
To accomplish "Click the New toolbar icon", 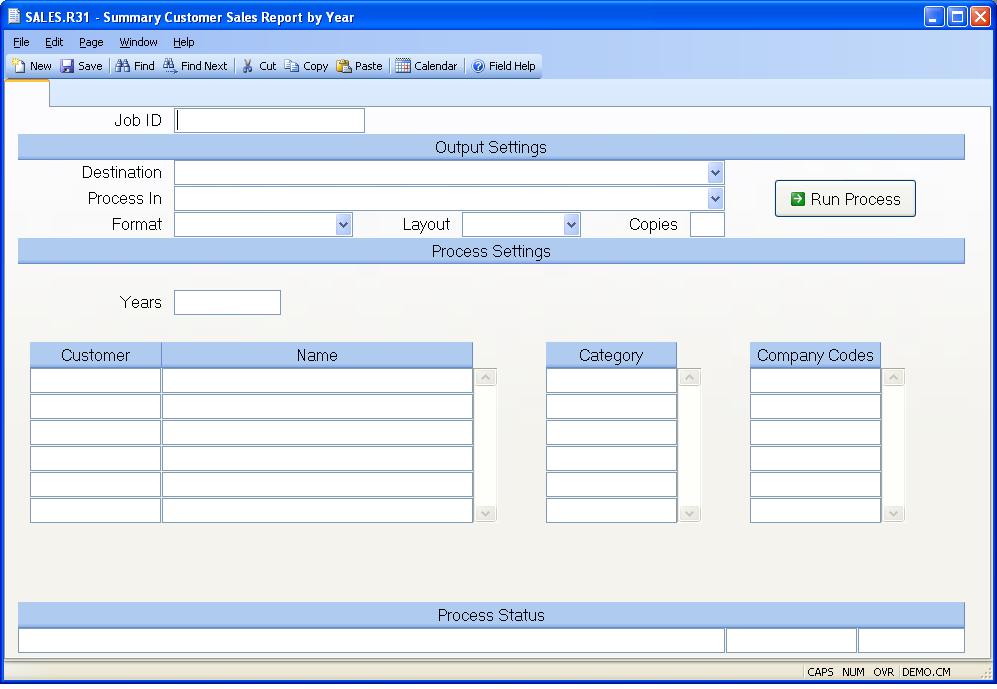I will [x=19, y=66].
